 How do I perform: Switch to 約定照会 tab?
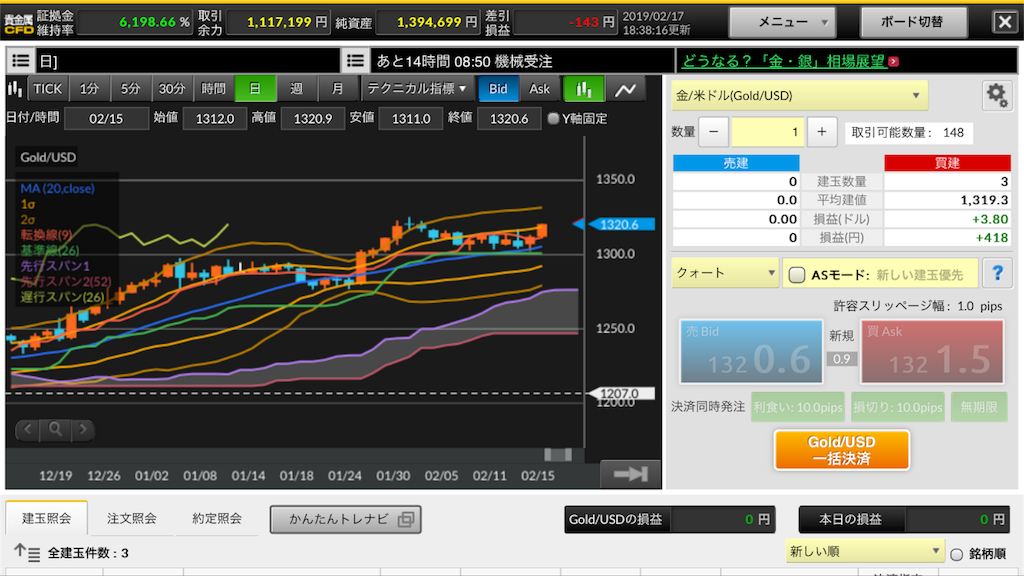pos(217,519)
